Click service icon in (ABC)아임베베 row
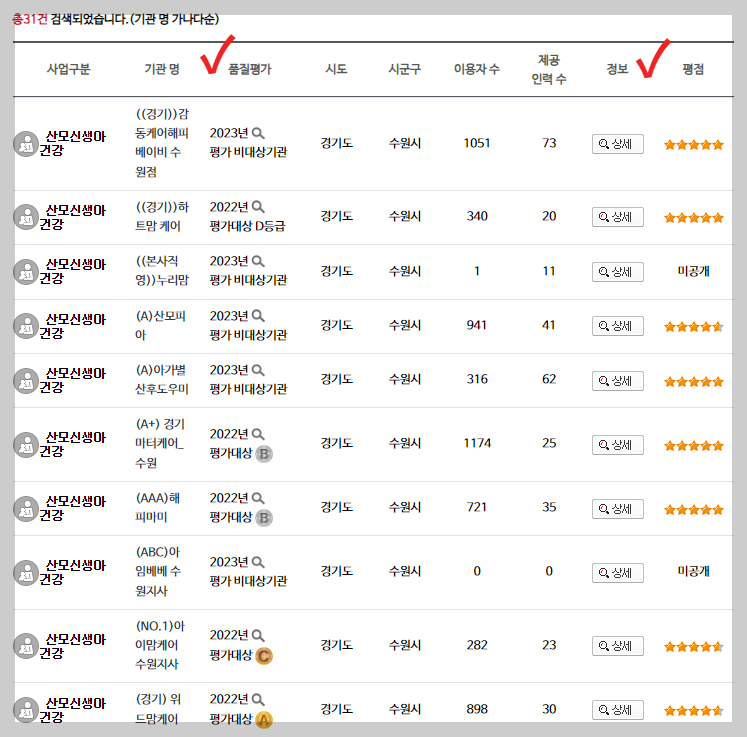 26,573
